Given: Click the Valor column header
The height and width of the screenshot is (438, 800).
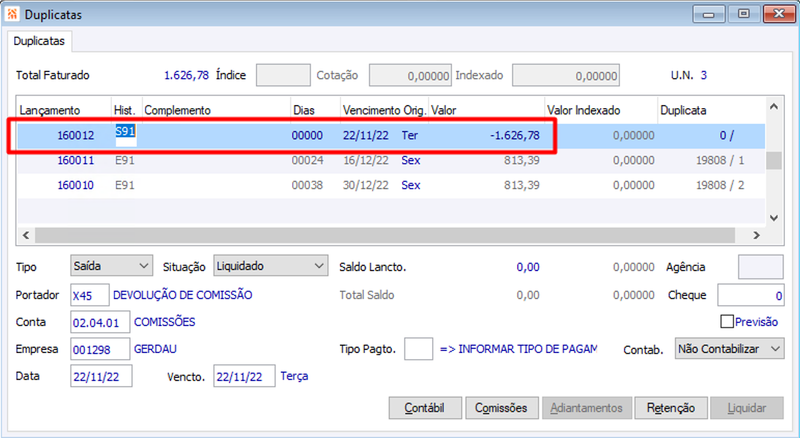Looking at the screenshot, I should tap(487, 110).
